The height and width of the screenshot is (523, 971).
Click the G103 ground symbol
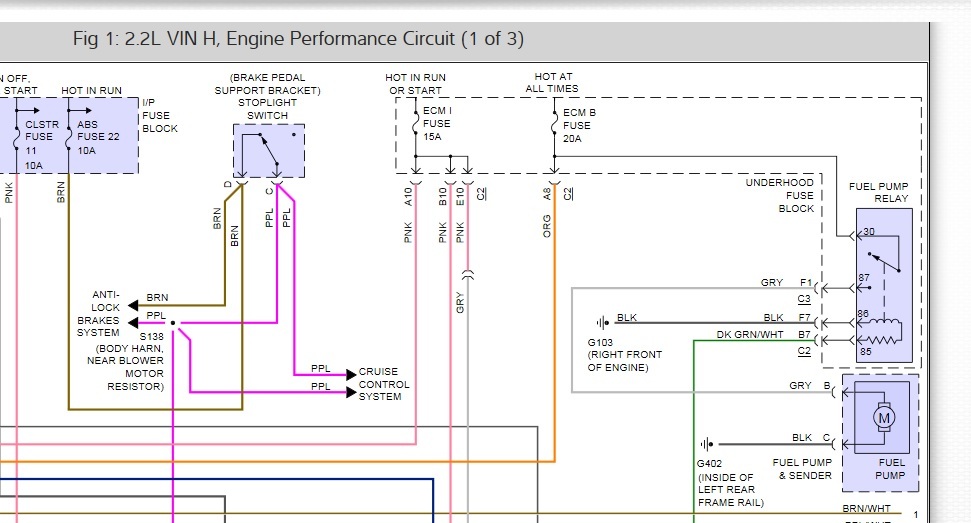(x=602, y=322)
